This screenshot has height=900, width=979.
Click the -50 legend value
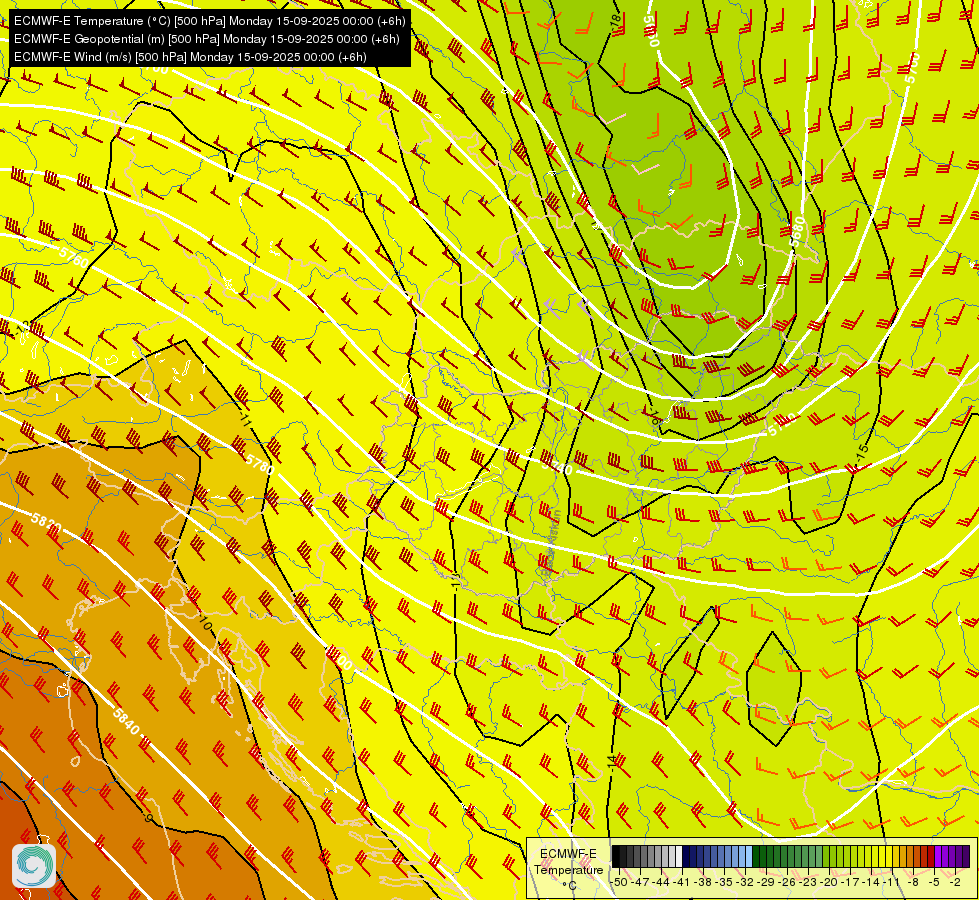tap(619, 883)
